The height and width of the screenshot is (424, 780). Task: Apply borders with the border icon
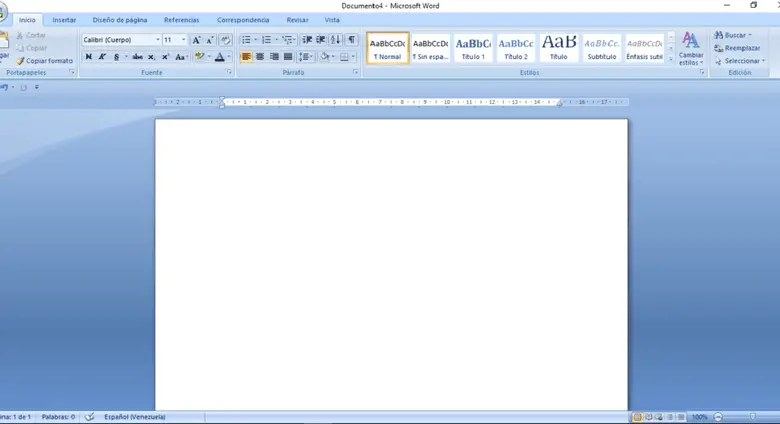344,57
